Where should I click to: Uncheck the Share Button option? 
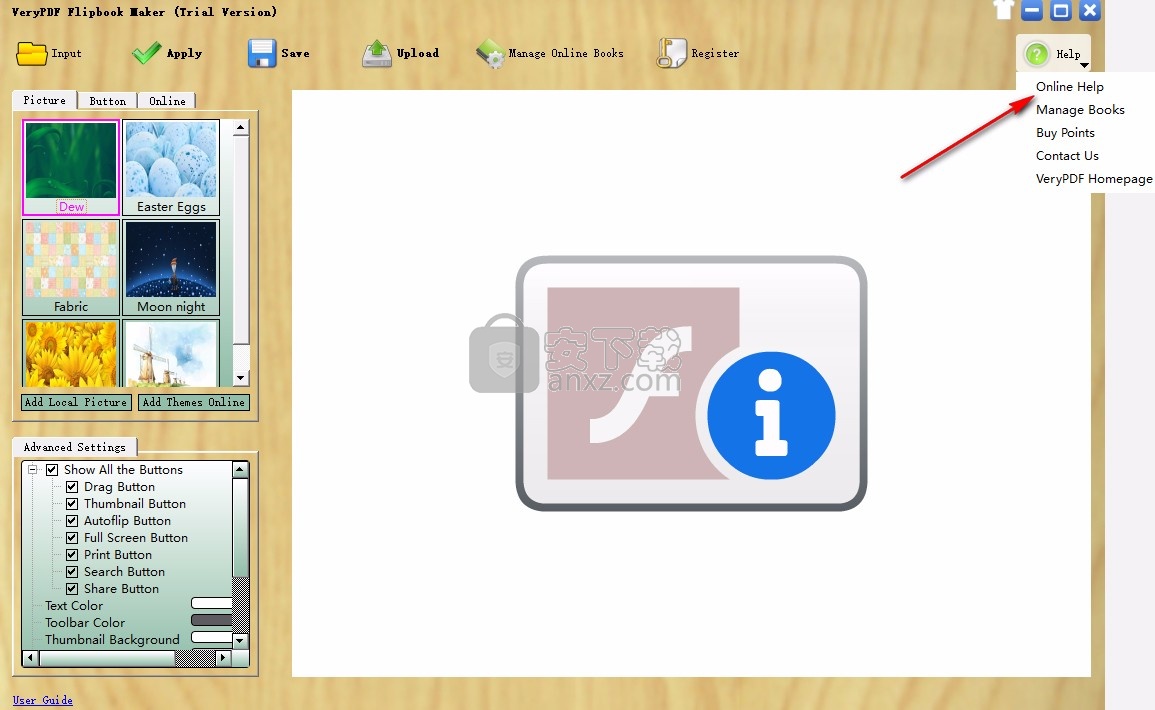coord(71,588)
